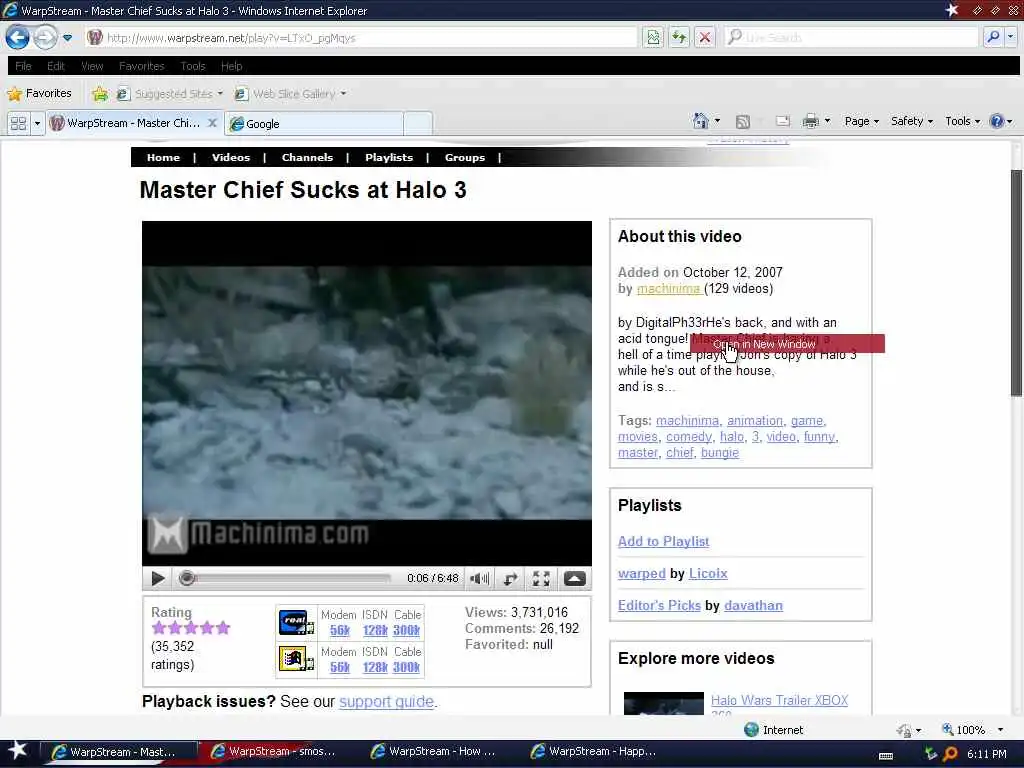Click the Home icon in command bar

[701, 121]
